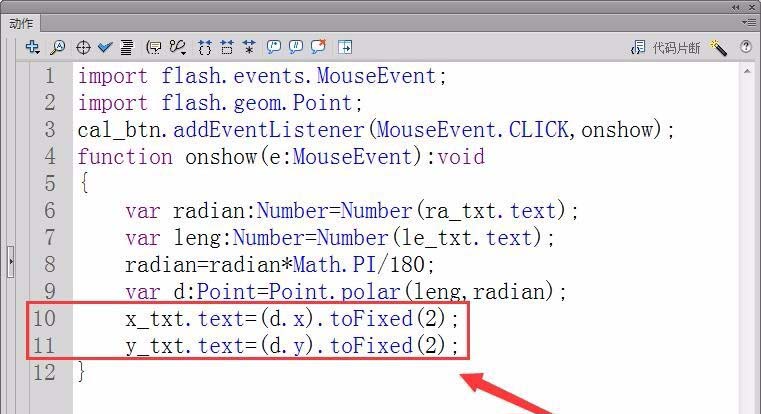
Task: Click the remove comment icon
Action: (x=318, y=46)
